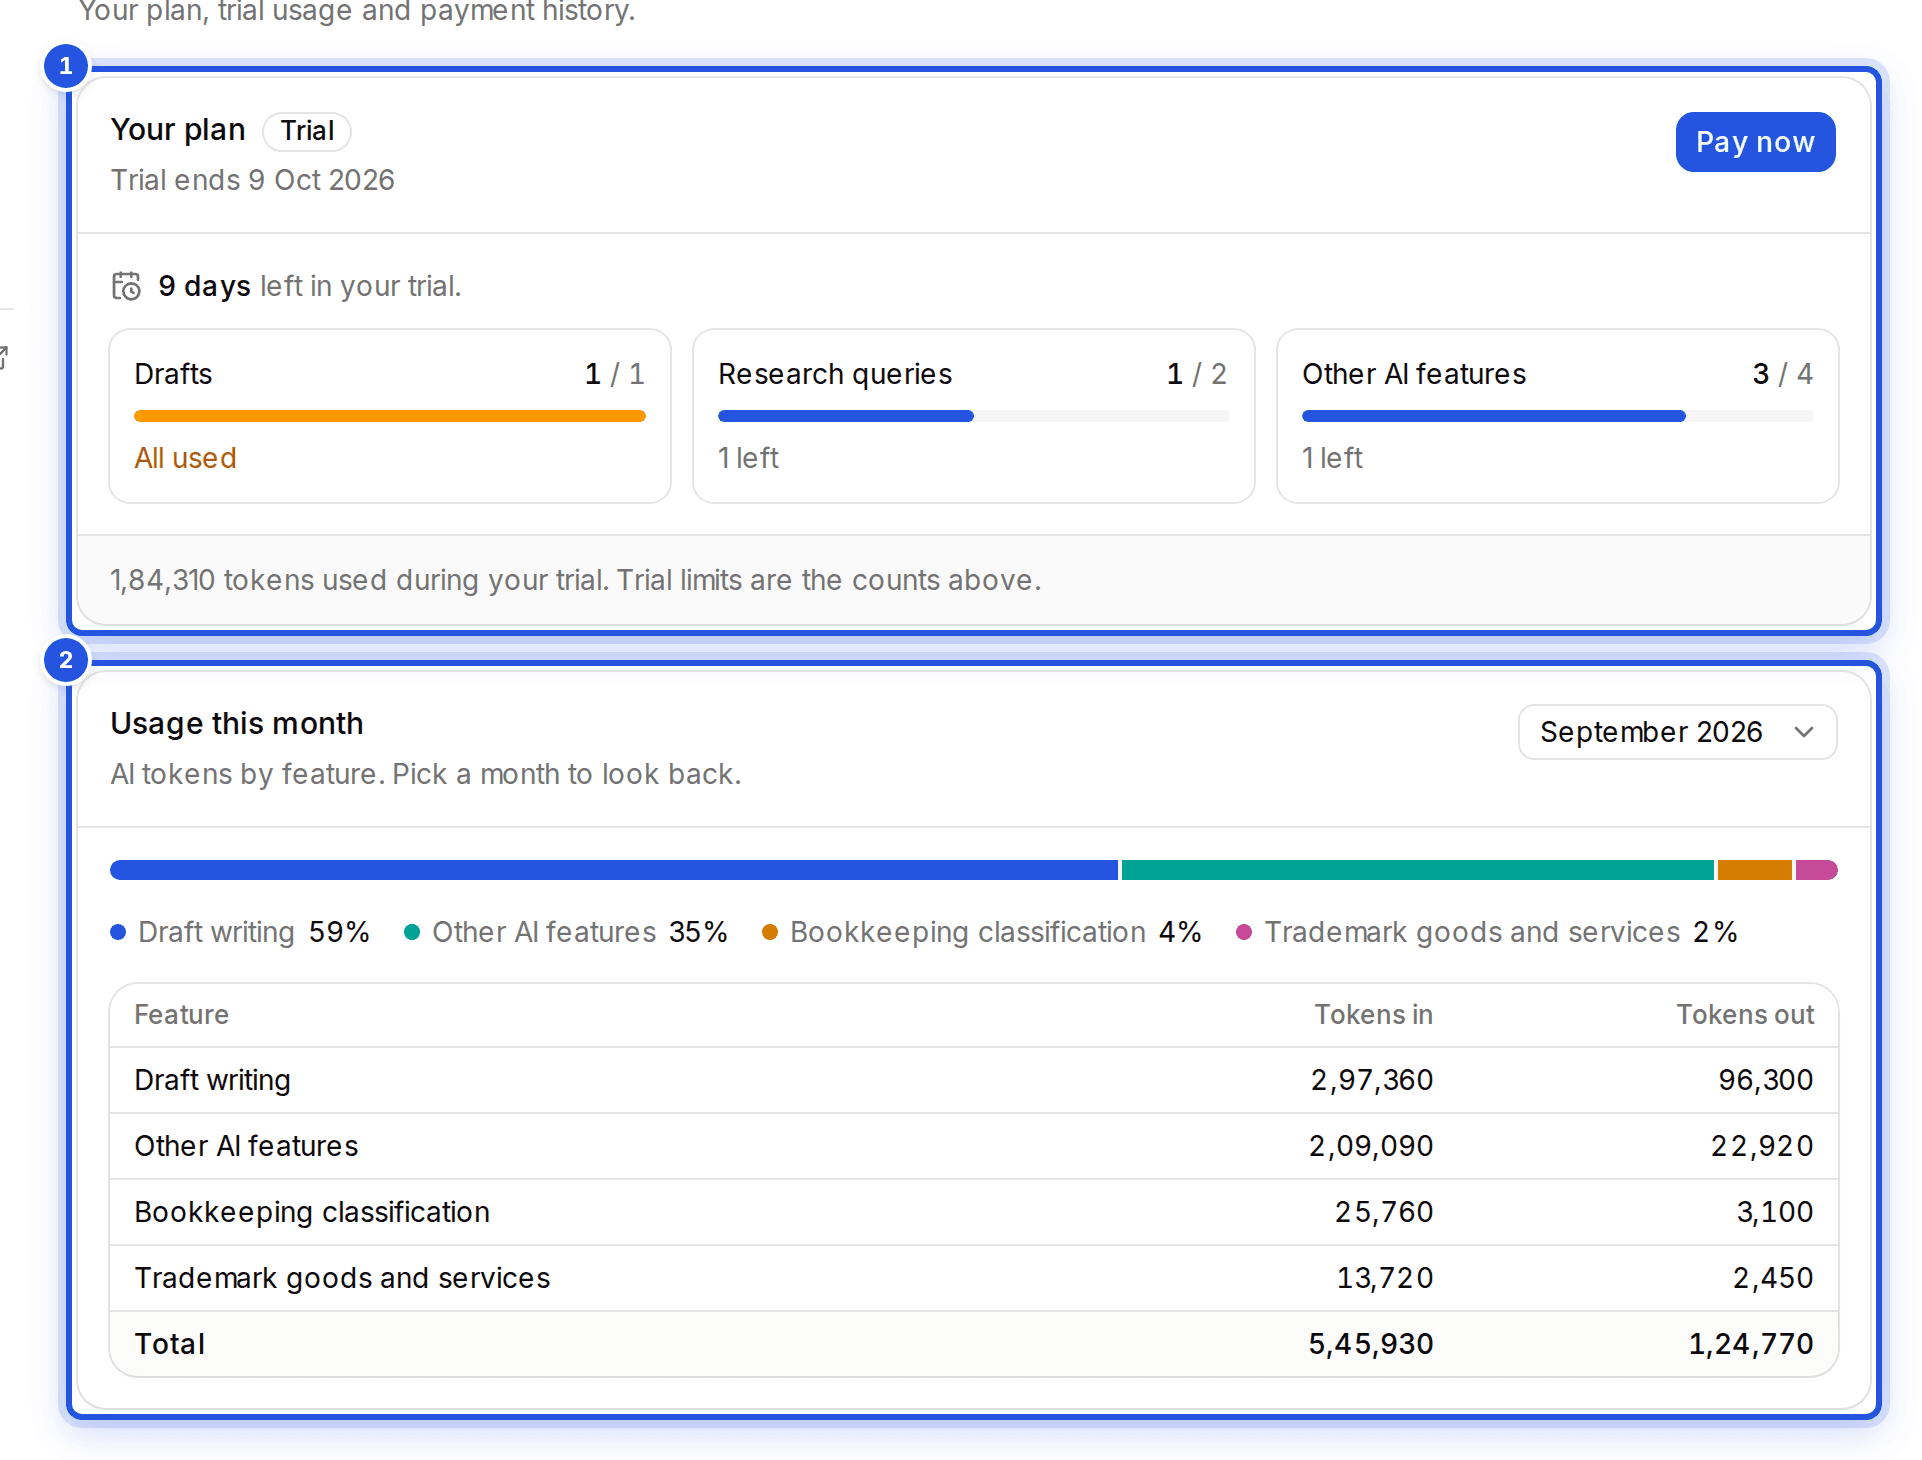1922x1460 pixels.
Task: Click the Drafts count '1 / 1'
Action: (x=614, y=374)
